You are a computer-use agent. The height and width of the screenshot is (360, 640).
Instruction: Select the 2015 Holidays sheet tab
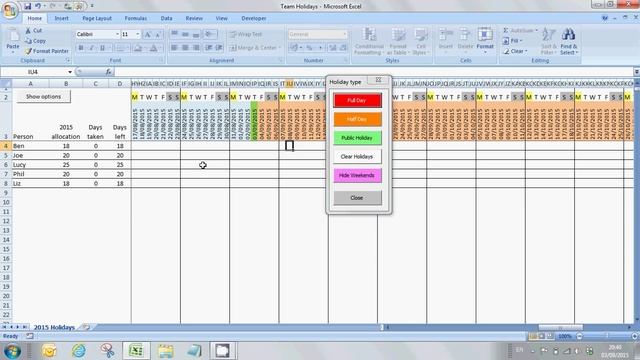[x=54, y=327]
